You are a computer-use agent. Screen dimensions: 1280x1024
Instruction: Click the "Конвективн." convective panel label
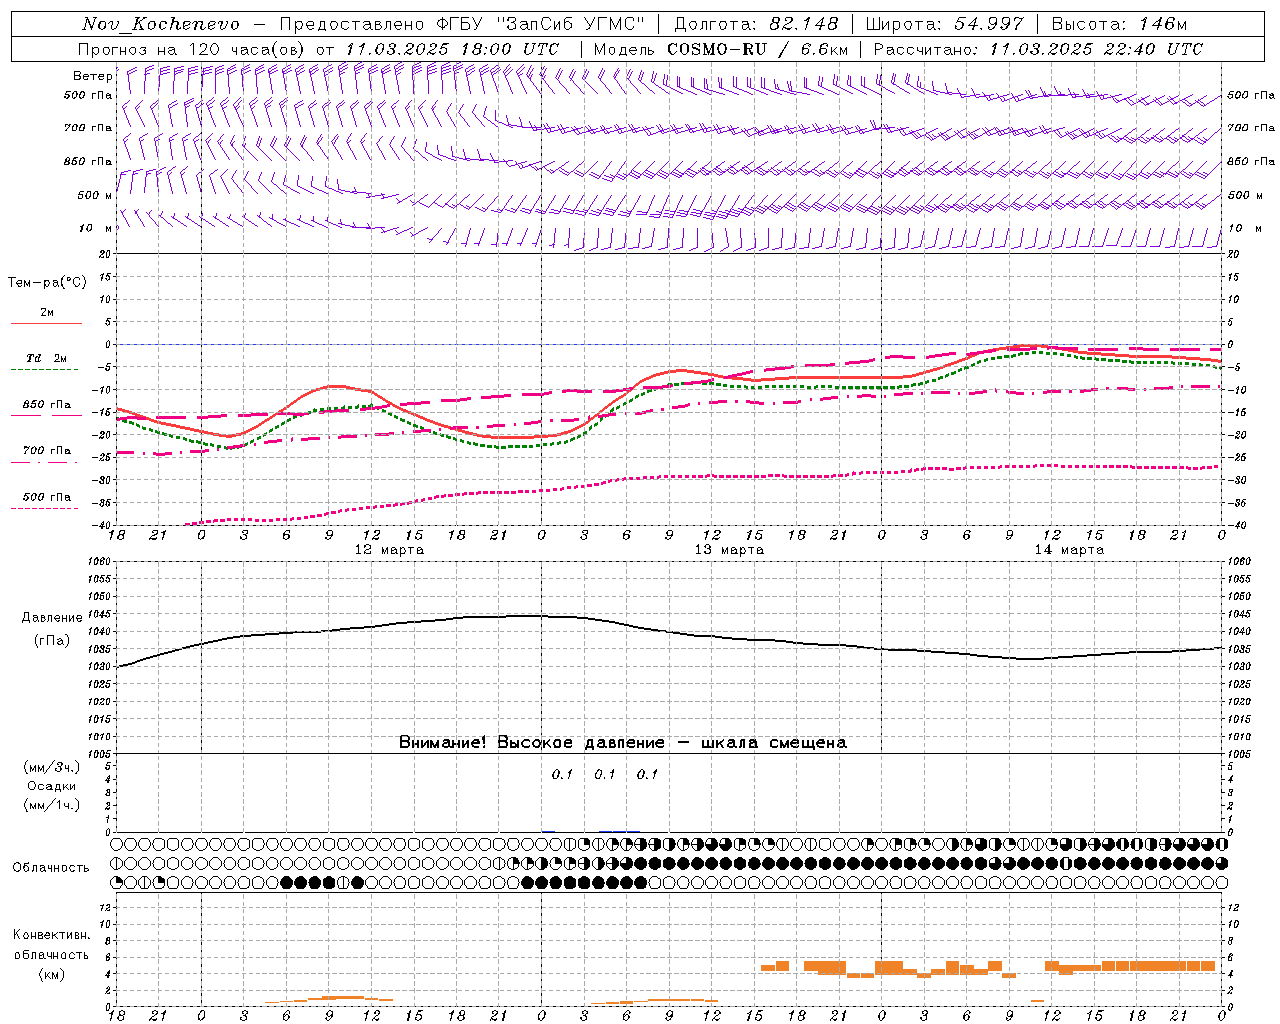pyautogui.click(x=52, y=935)
